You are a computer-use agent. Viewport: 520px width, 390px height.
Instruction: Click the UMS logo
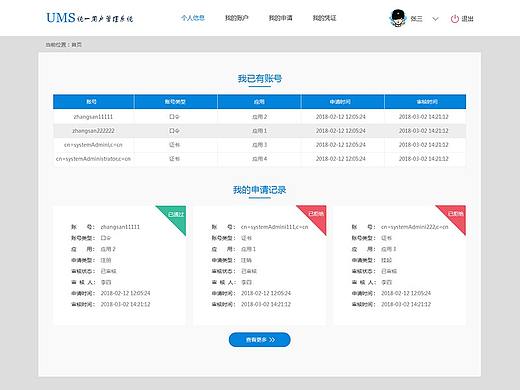click(x=90, y=18)
